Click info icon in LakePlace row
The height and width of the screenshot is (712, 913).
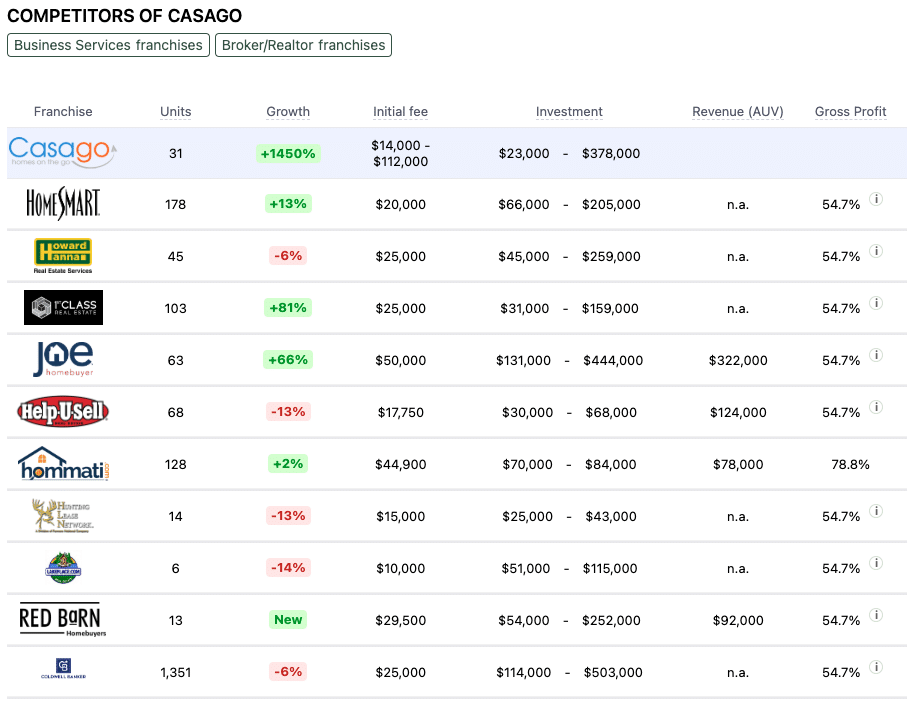pyautogui.click(x=876, y=562)
